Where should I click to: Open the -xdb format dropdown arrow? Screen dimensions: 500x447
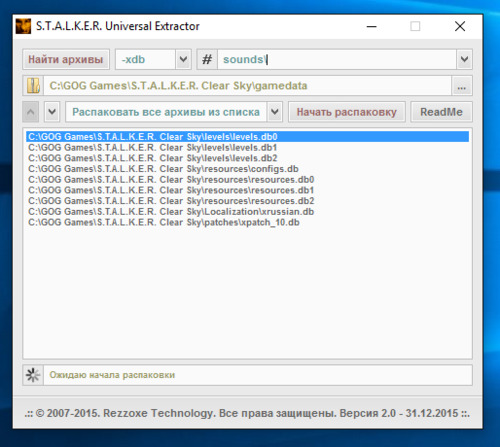[x=183, y=59]
